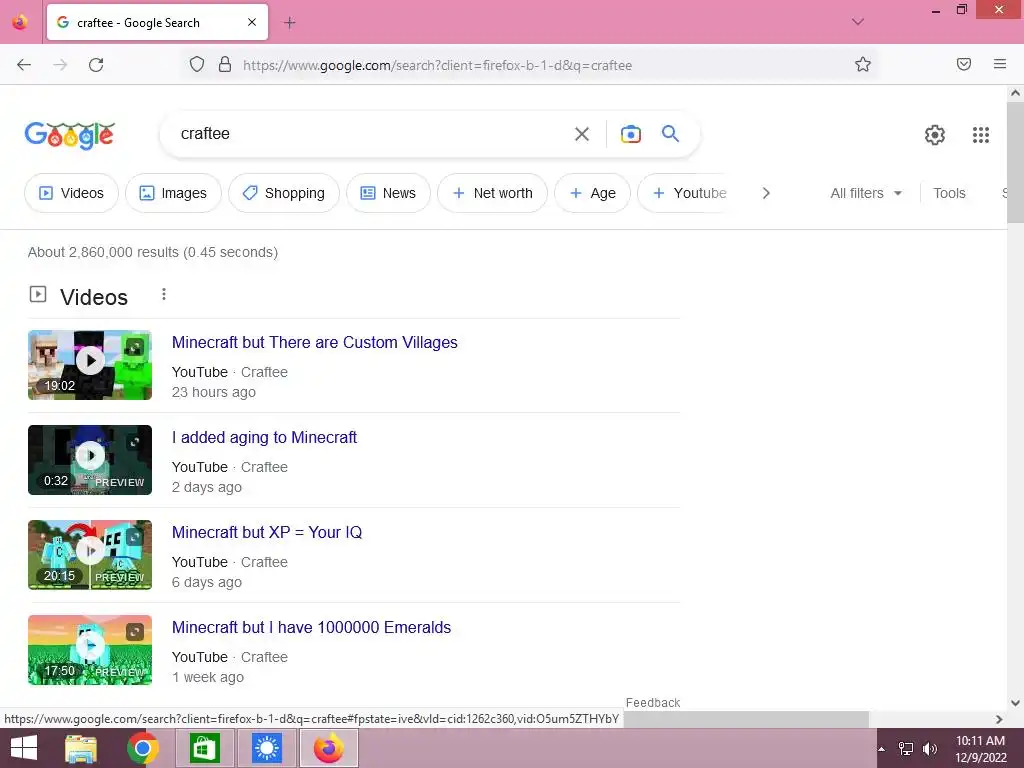Show more filter chips arrow
Screen dimensions: 1024x768
[766, 193]
